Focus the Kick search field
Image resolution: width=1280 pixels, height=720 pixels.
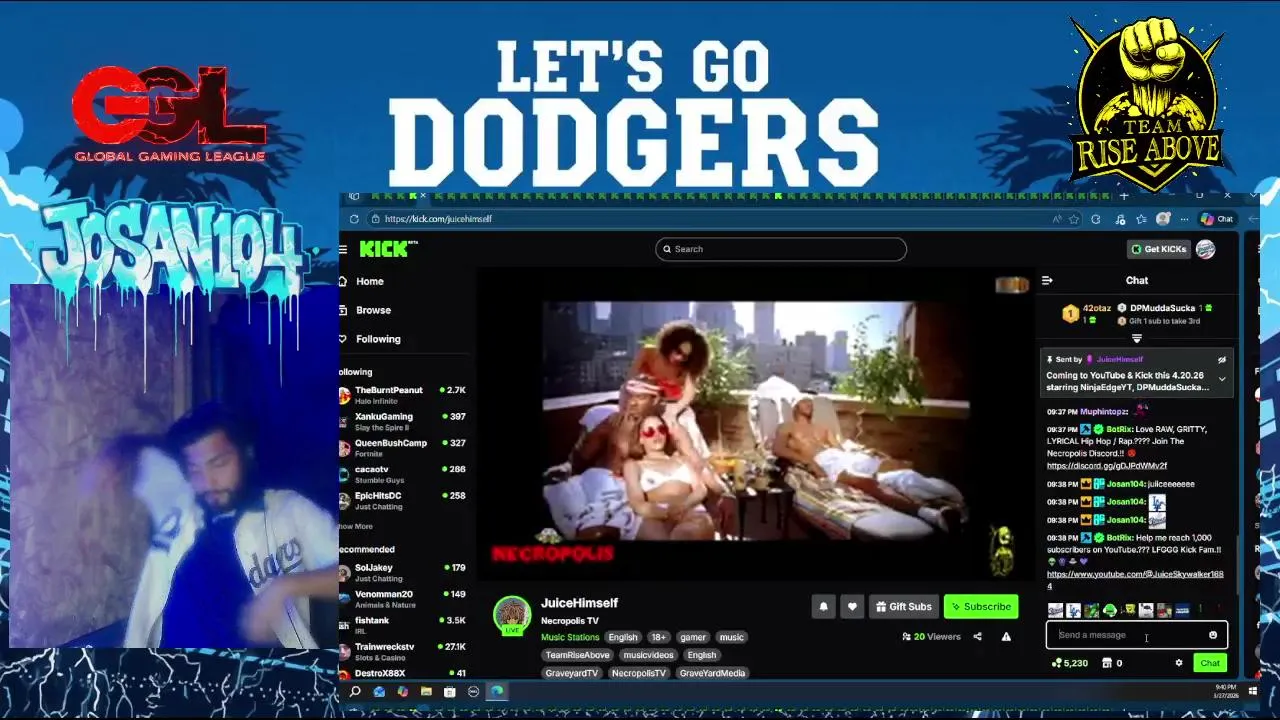click(781, 249)
